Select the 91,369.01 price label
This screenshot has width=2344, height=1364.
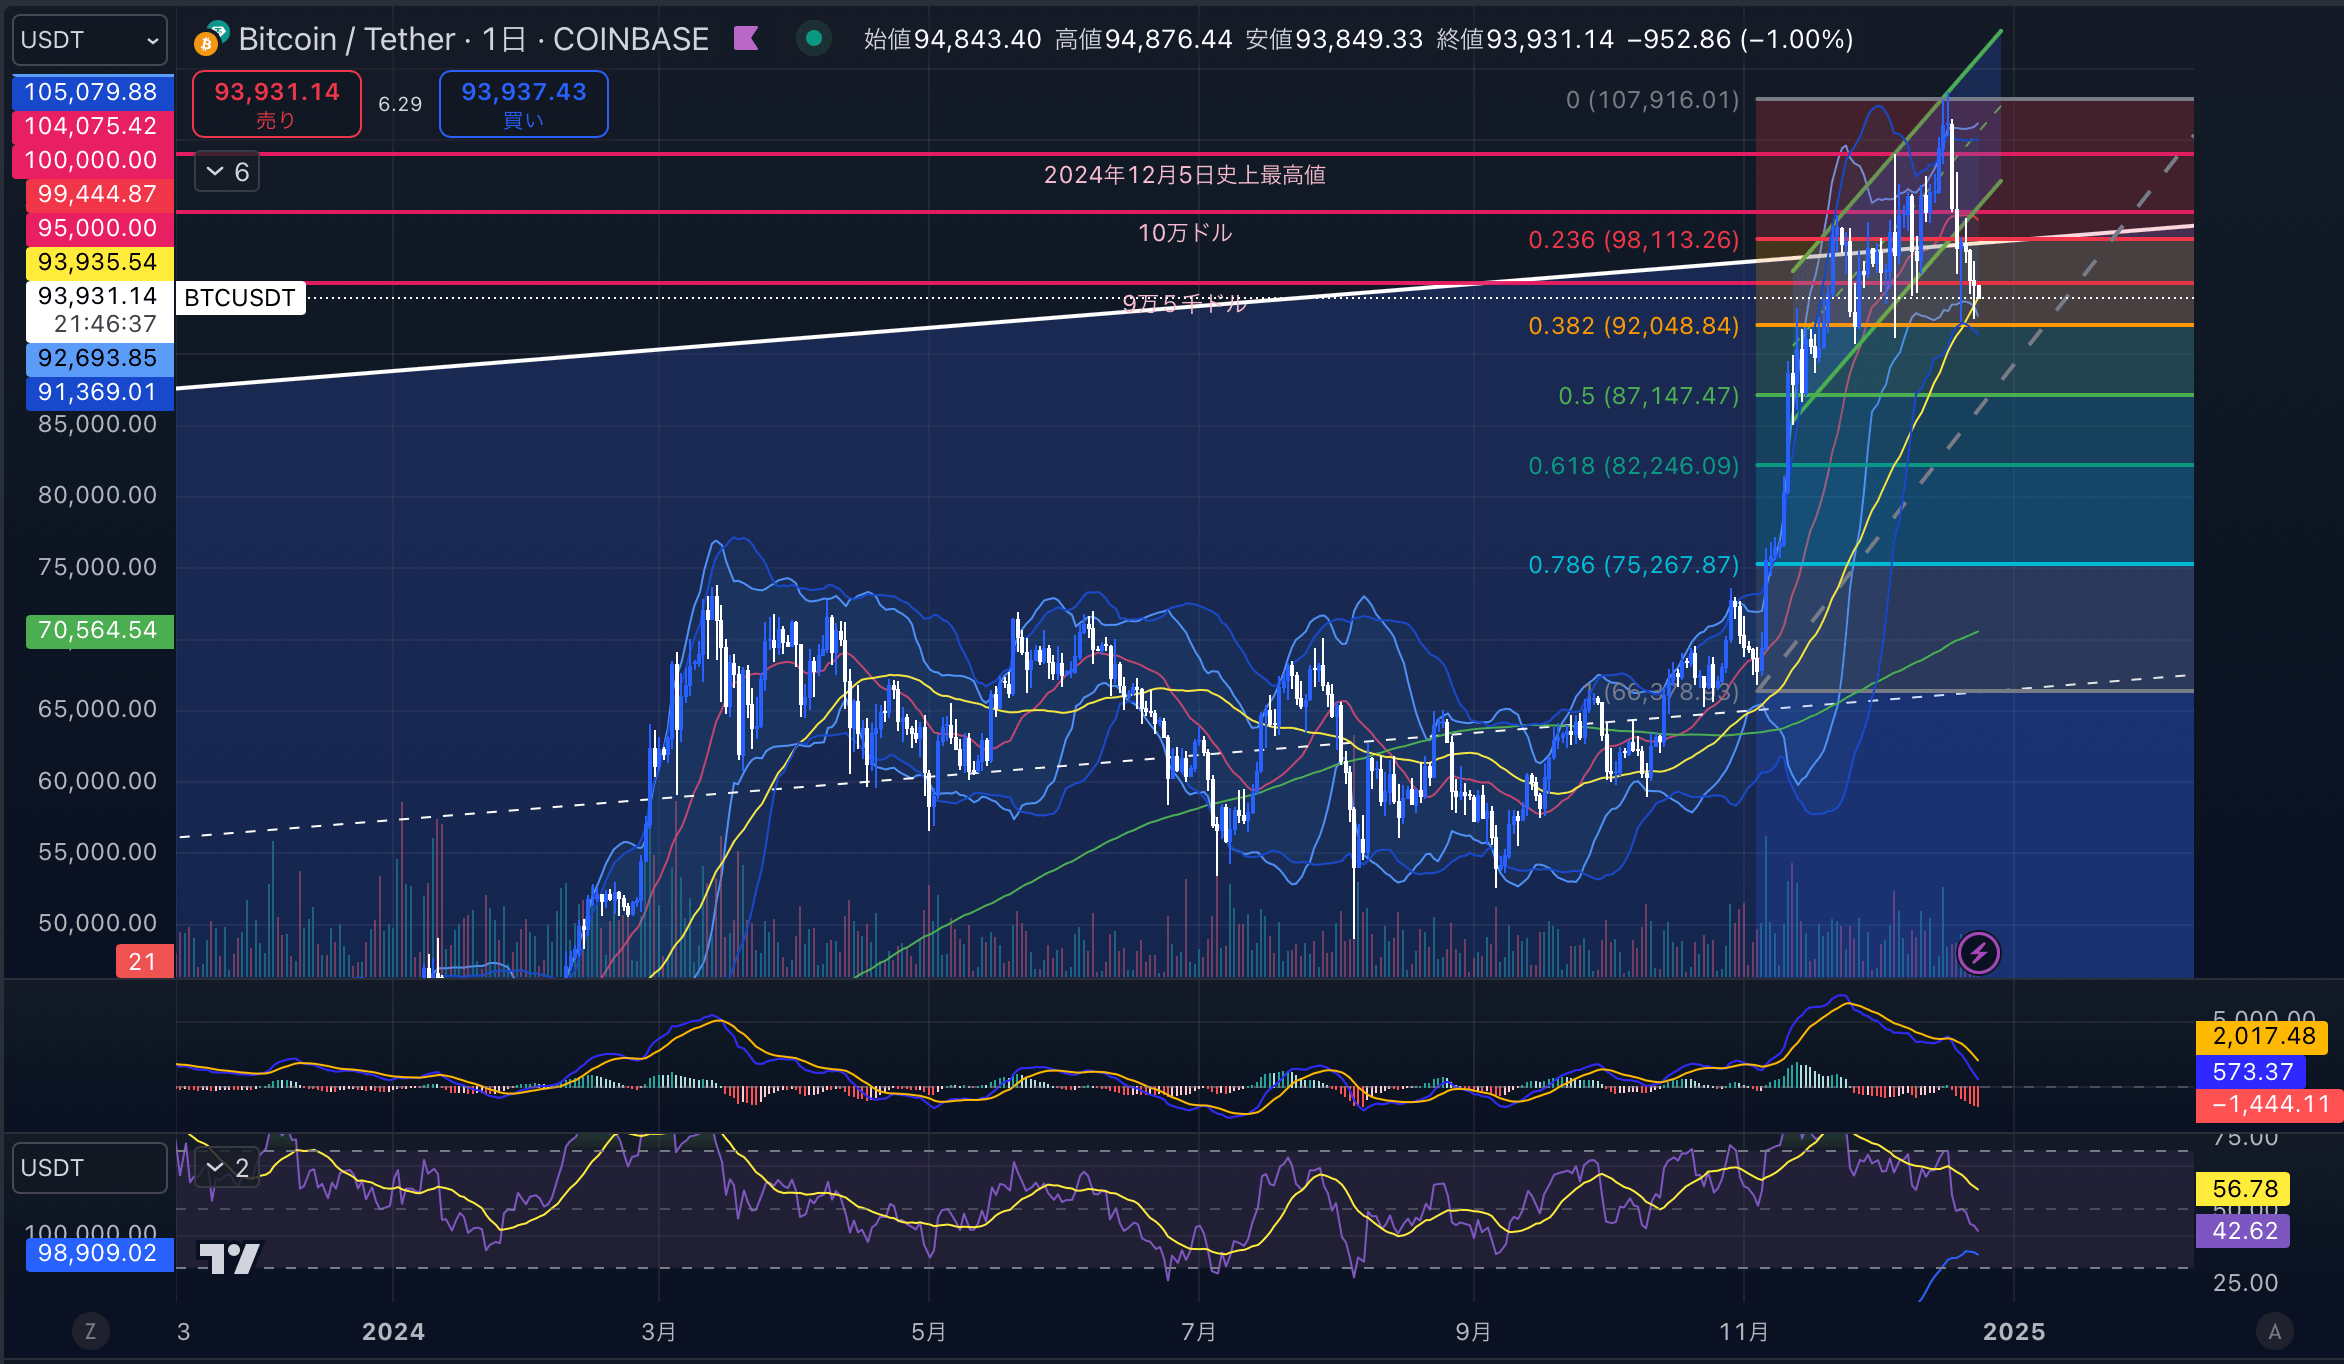click(99, 392)
